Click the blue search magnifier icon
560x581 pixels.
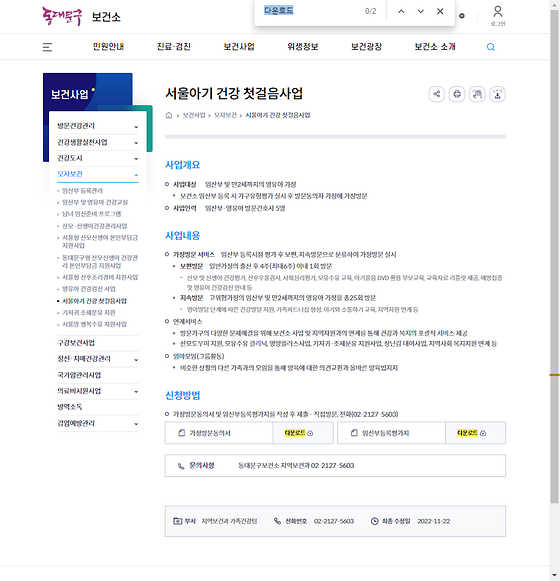pyautogui.click(x=491, y=47)
